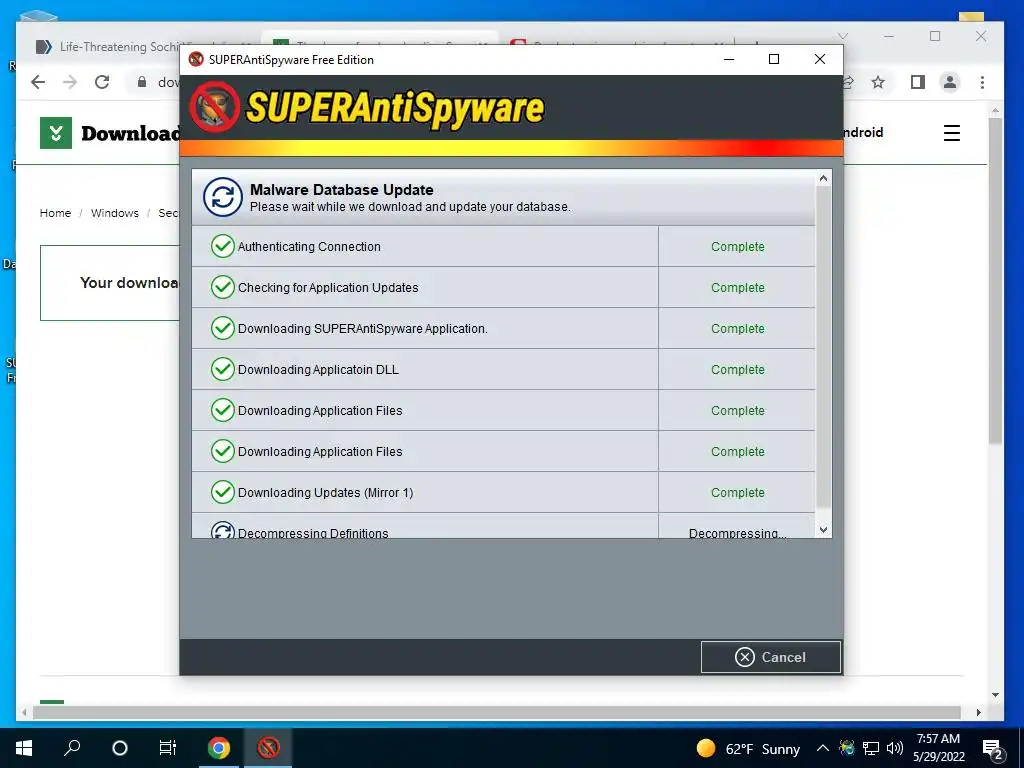Click the checkmark beside Downloading Applicatoin DLL
The height and width of the screenshot is (768, 1024).
pyautogui.click(x=223, y=370)
